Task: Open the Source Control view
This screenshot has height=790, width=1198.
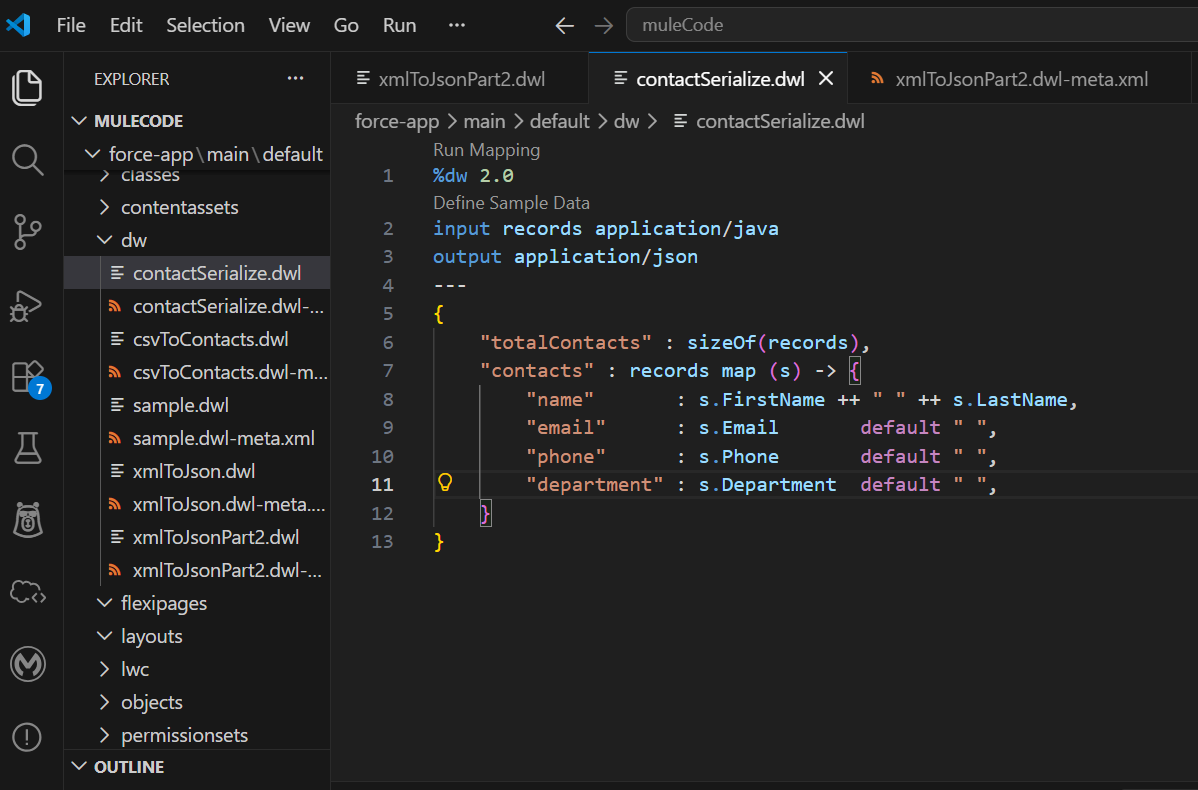Action: 27,232
